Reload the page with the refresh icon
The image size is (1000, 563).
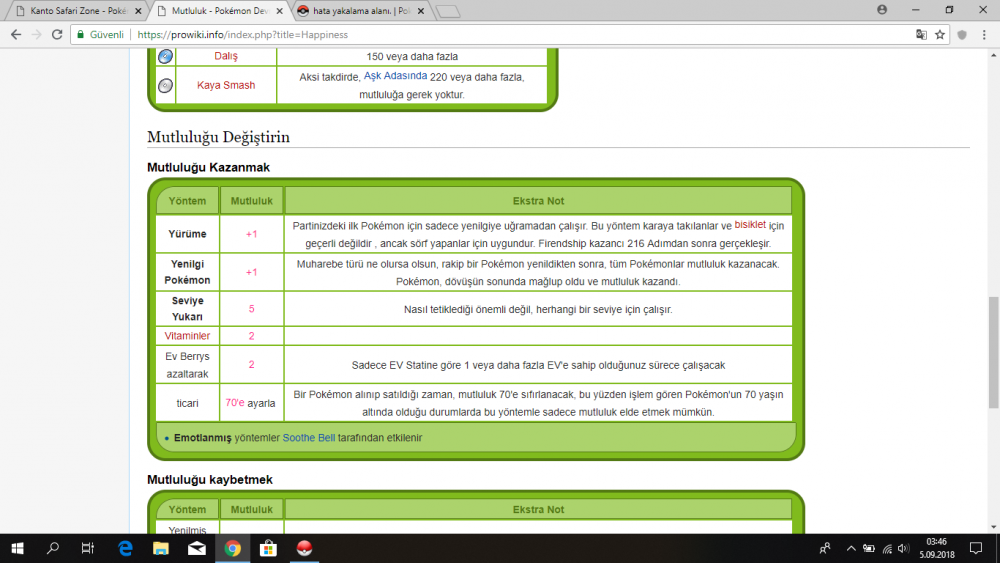click(x=58, y=34)
